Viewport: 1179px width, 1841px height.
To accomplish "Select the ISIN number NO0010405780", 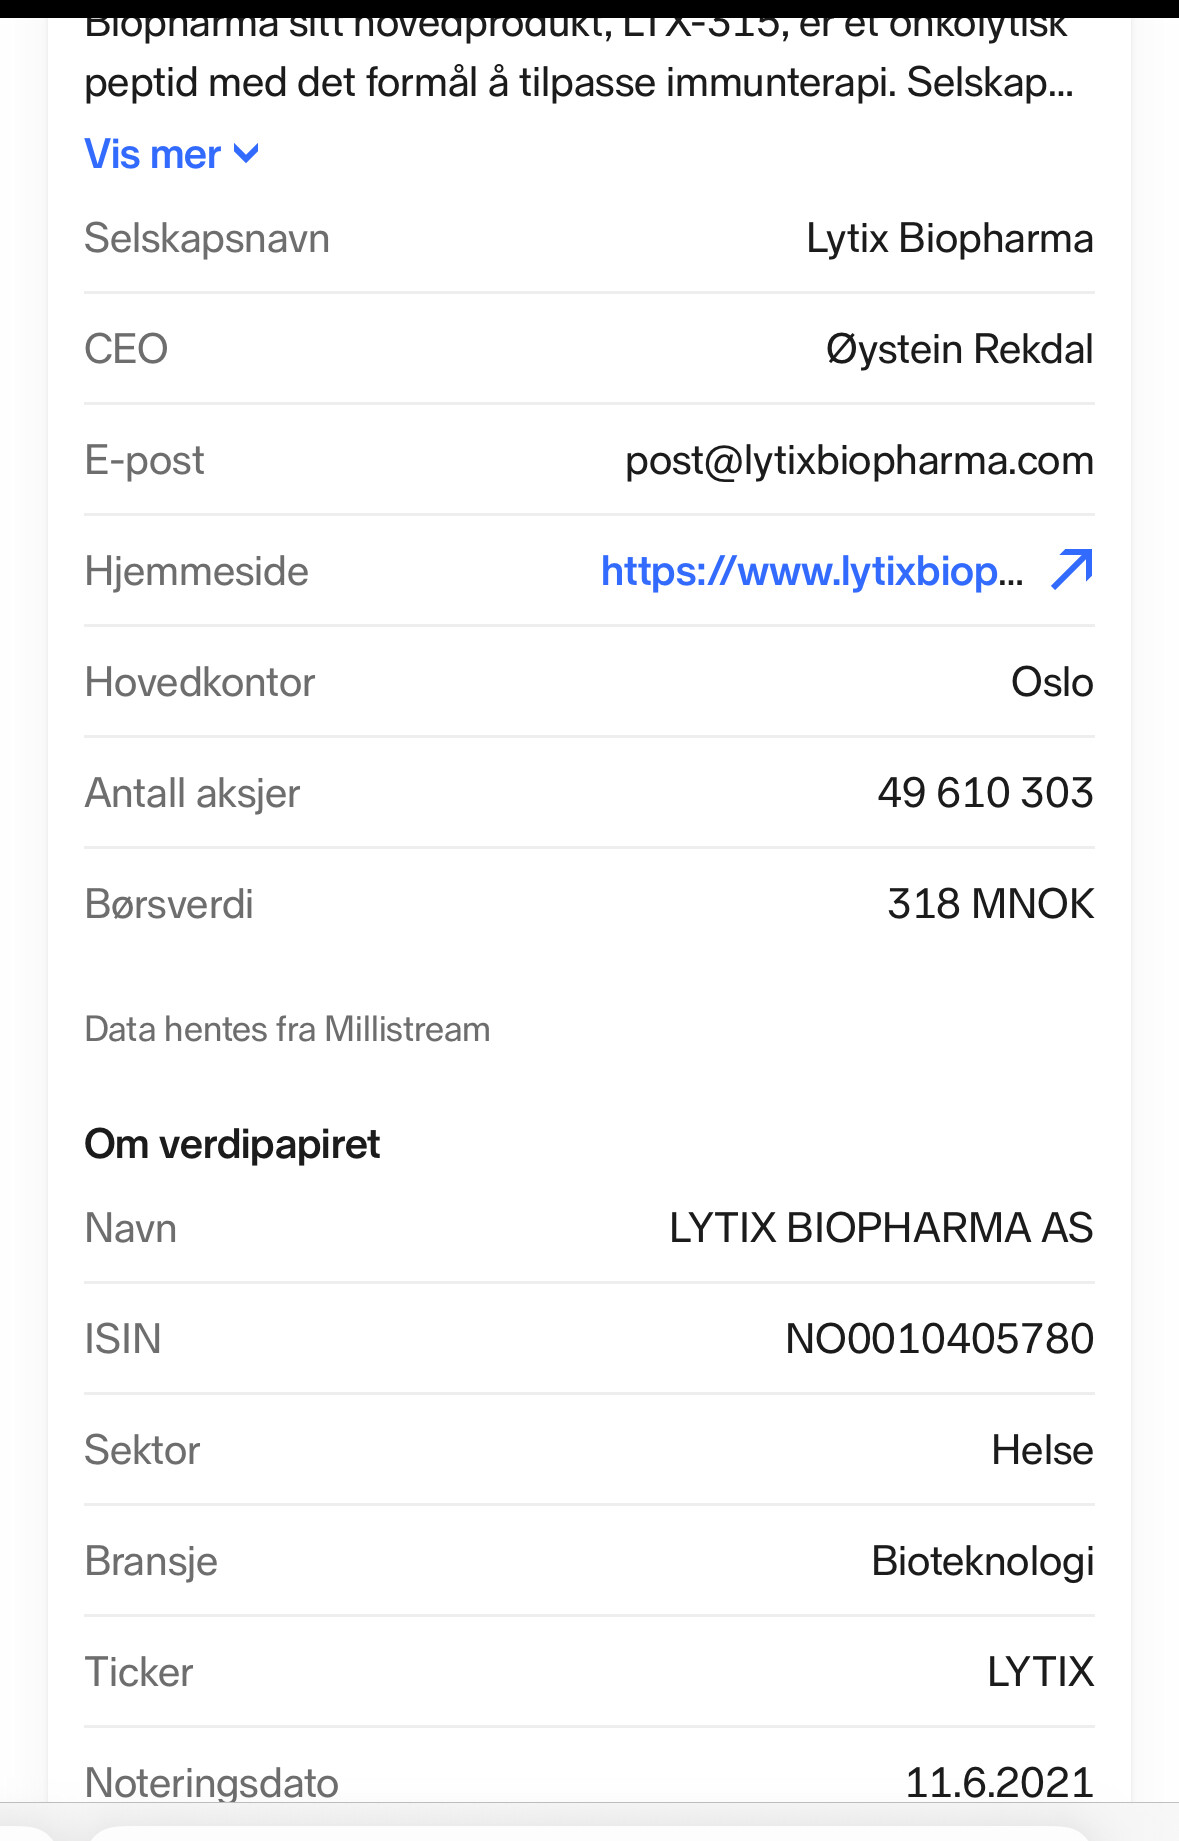I will tap(939, 1339).
